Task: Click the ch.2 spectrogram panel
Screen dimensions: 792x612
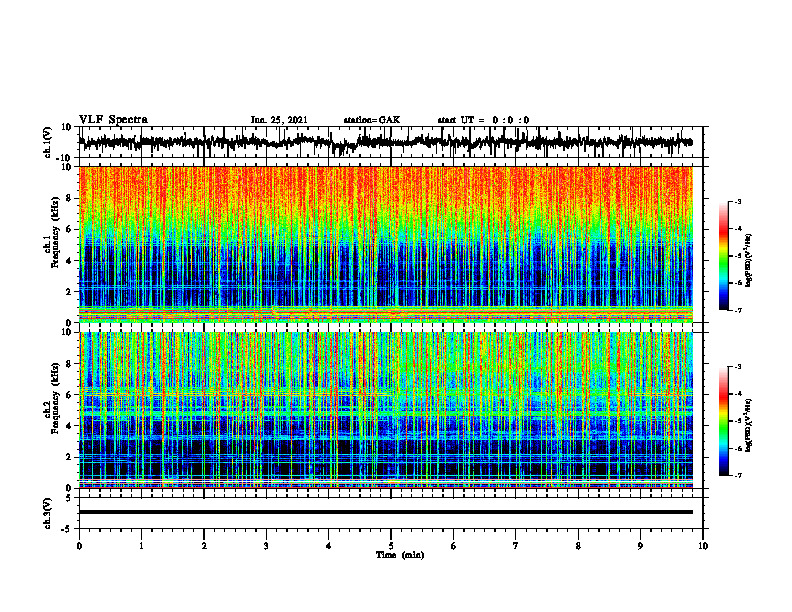Action: (x=386, y=410)
